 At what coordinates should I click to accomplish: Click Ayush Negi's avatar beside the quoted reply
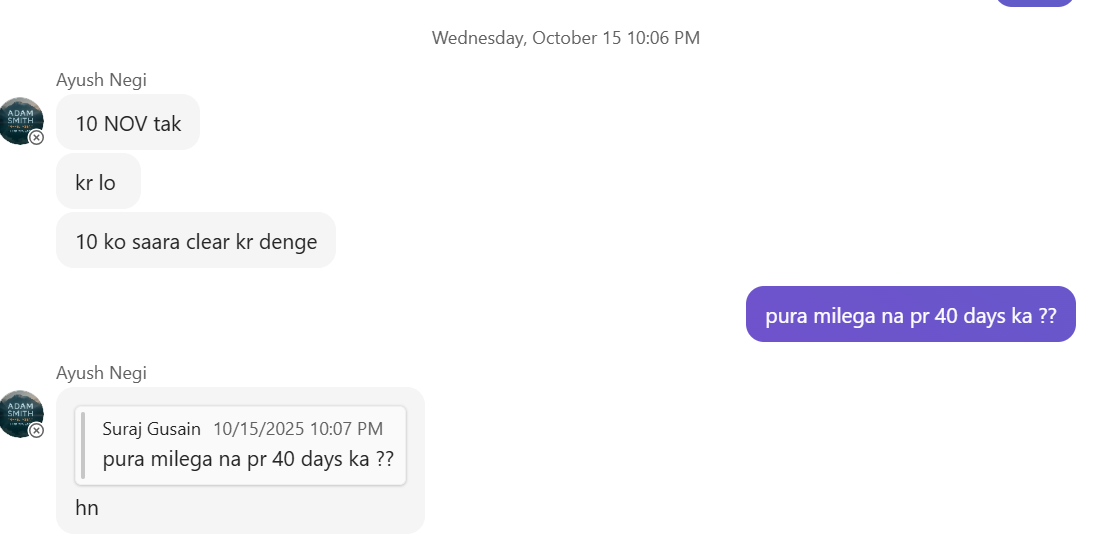(x=19, y=413)
